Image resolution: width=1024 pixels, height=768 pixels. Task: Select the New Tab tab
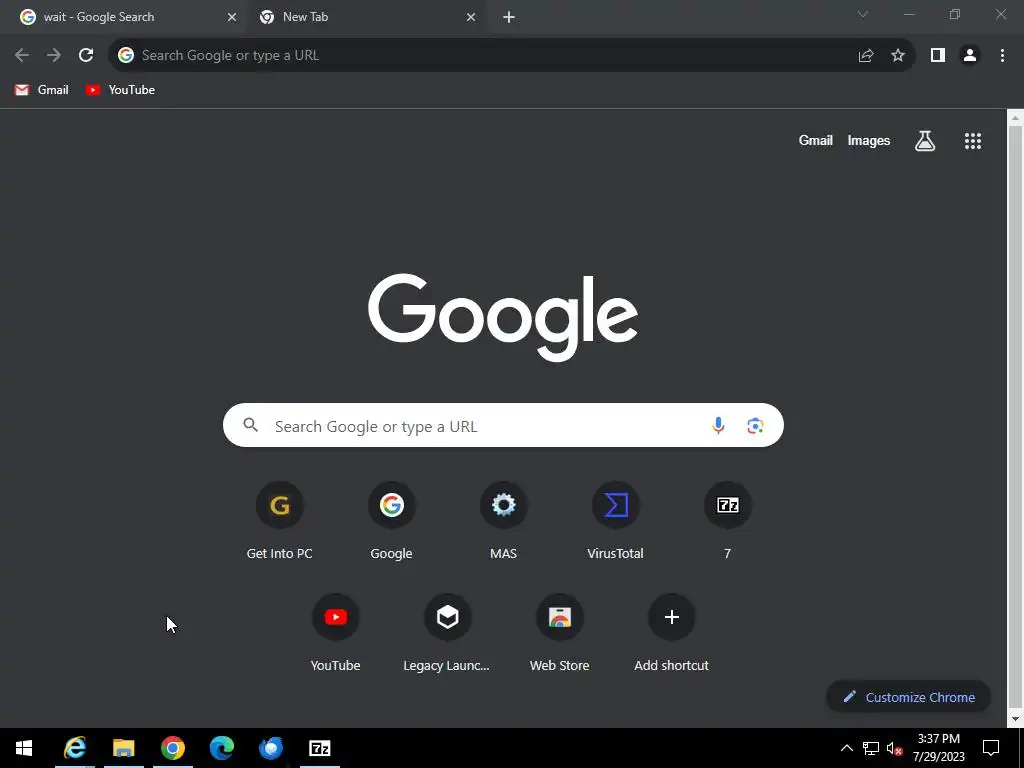point(366,18)
